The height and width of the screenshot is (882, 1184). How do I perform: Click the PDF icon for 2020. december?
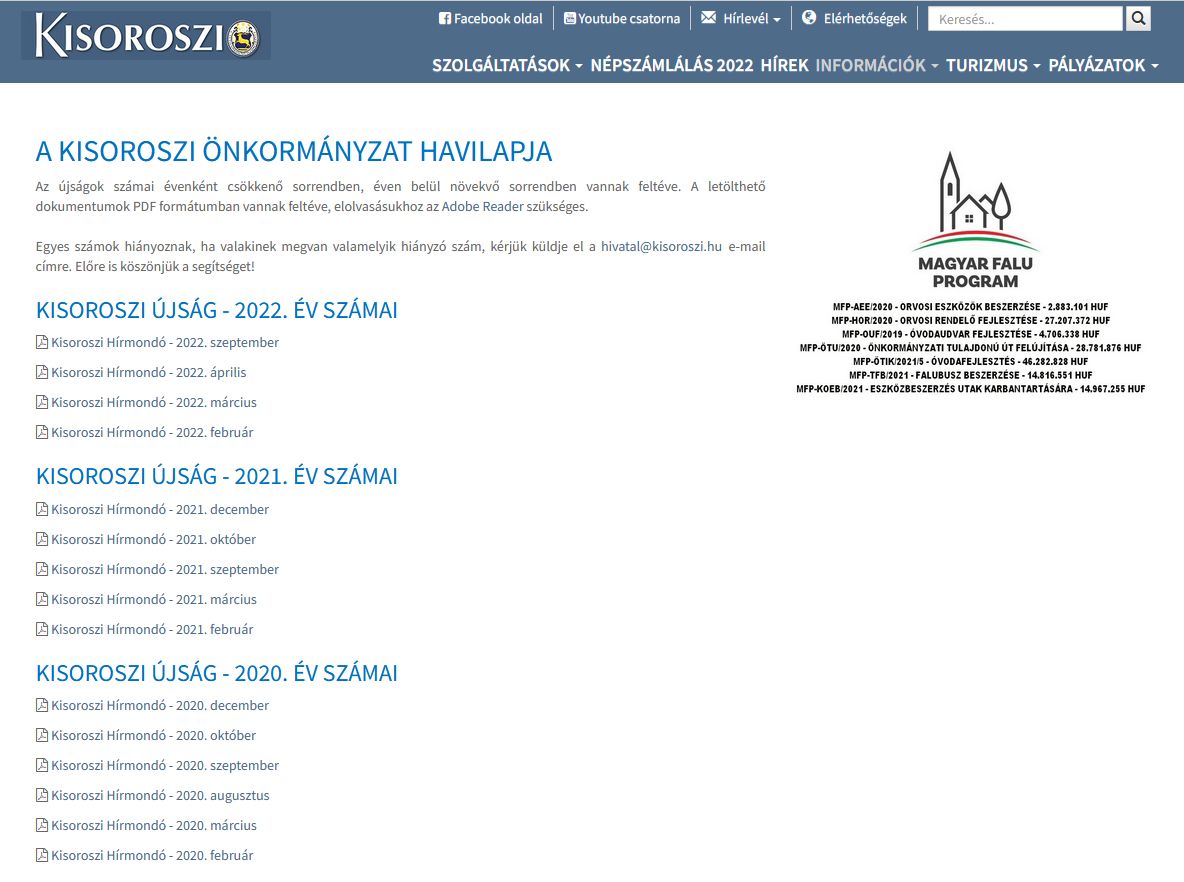(42, 705)
